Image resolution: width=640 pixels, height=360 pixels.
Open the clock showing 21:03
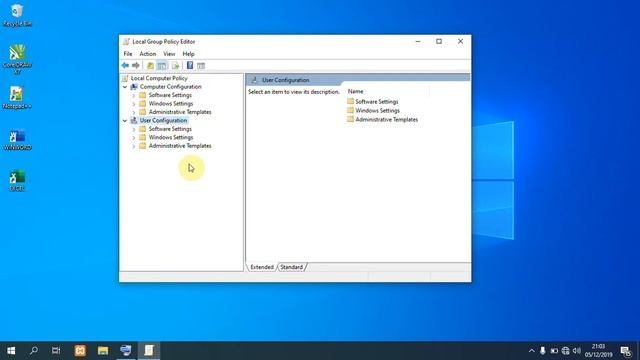[598, 351]
